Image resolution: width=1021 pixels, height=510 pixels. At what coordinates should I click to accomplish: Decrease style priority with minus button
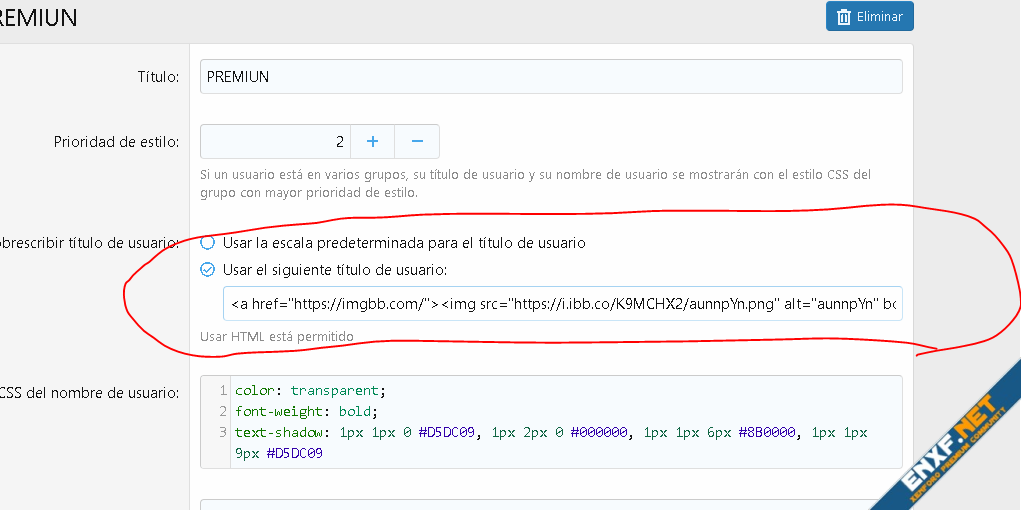[417, 142]
